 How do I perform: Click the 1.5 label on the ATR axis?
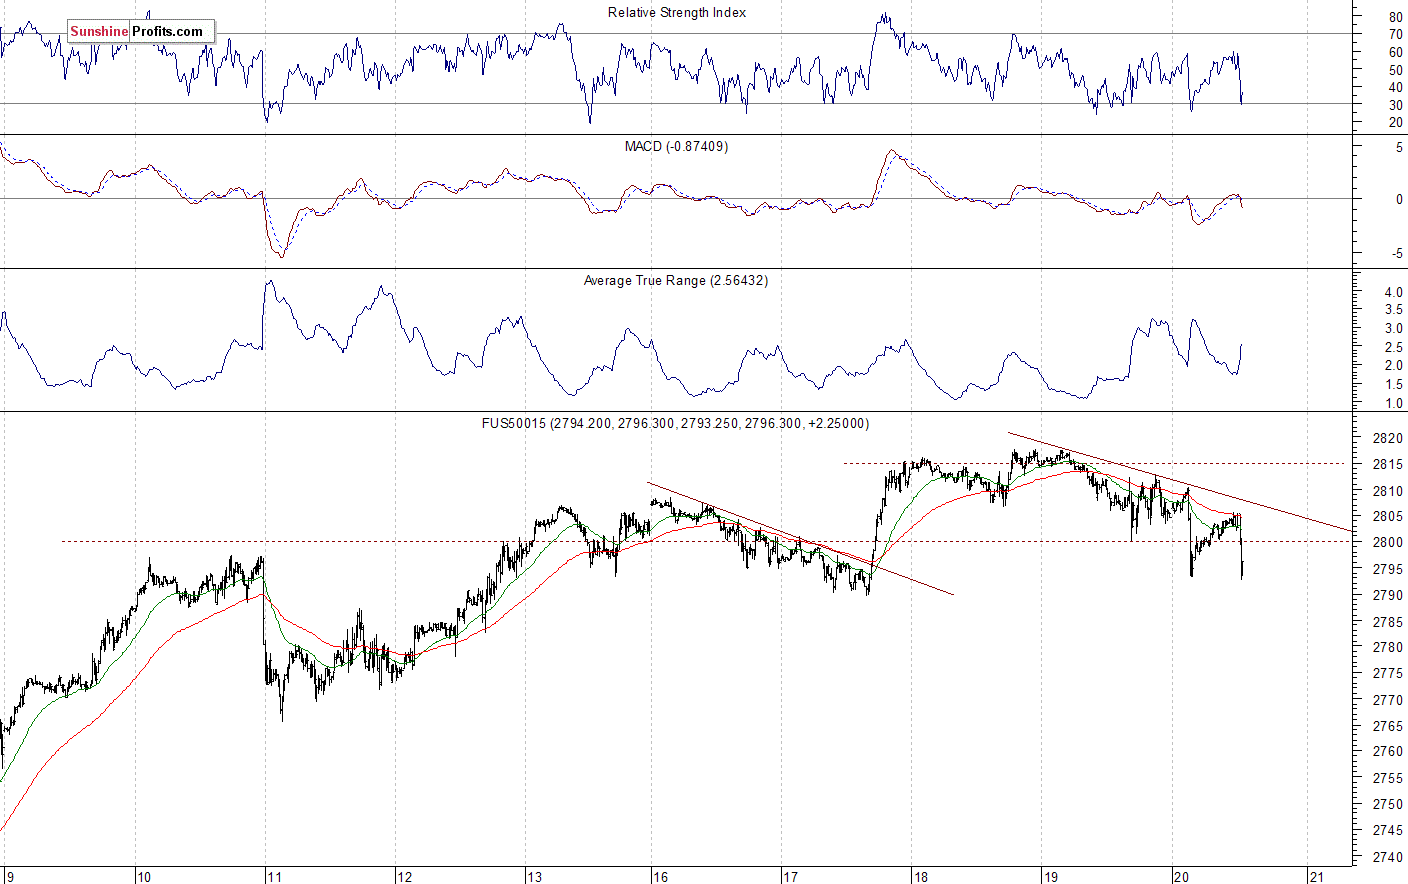(x=1393, y=385)
